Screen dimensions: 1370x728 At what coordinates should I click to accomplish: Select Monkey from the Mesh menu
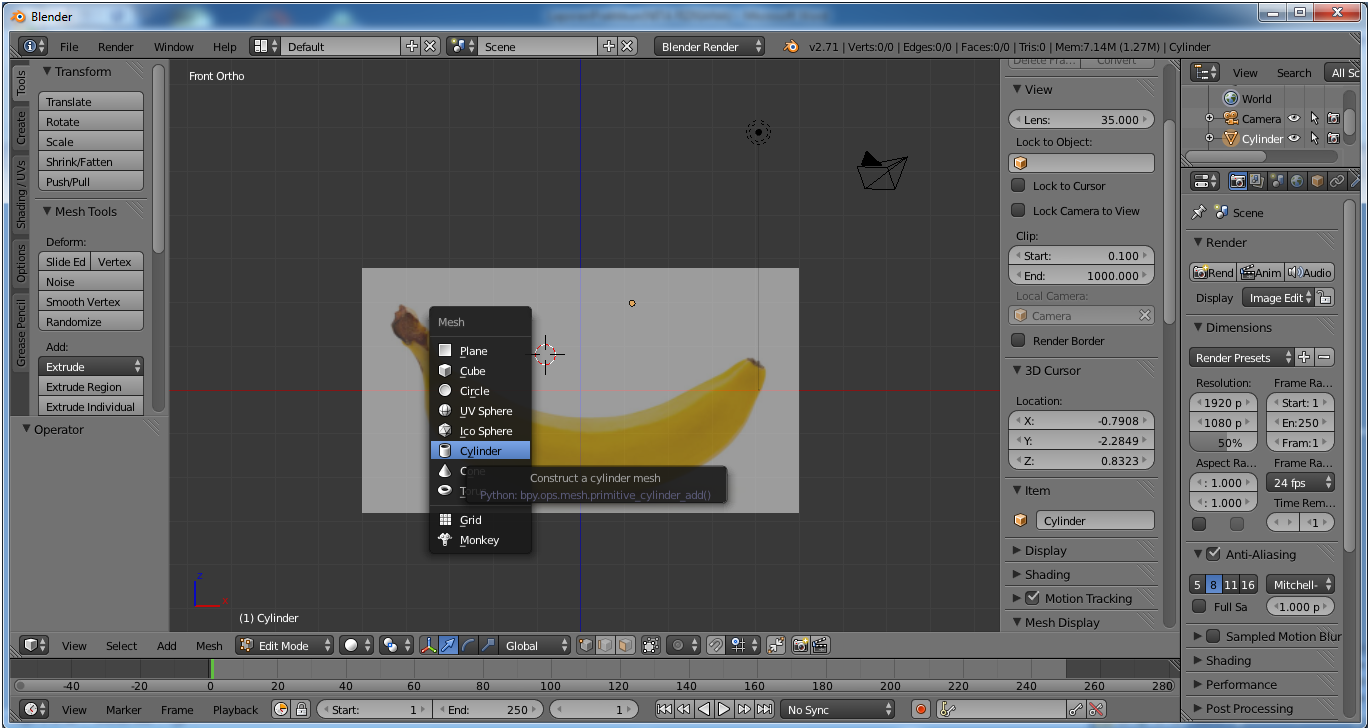(x=479, y=540)
